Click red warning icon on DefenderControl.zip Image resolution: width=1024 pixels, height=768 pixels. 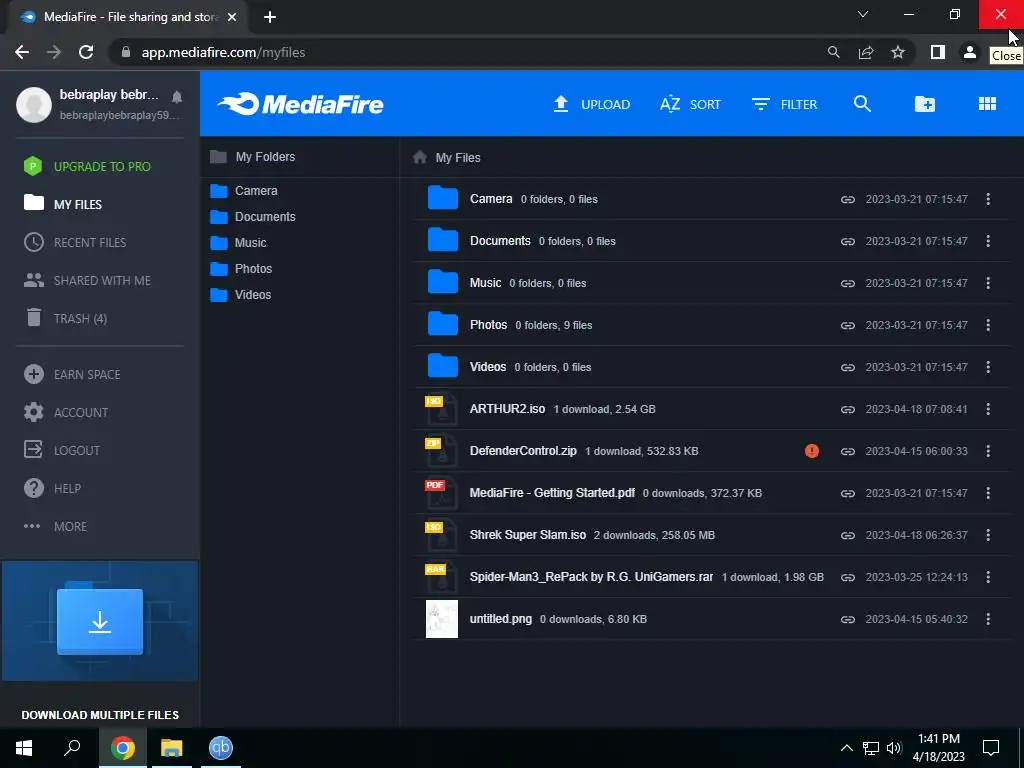click(x=812, y=451)
